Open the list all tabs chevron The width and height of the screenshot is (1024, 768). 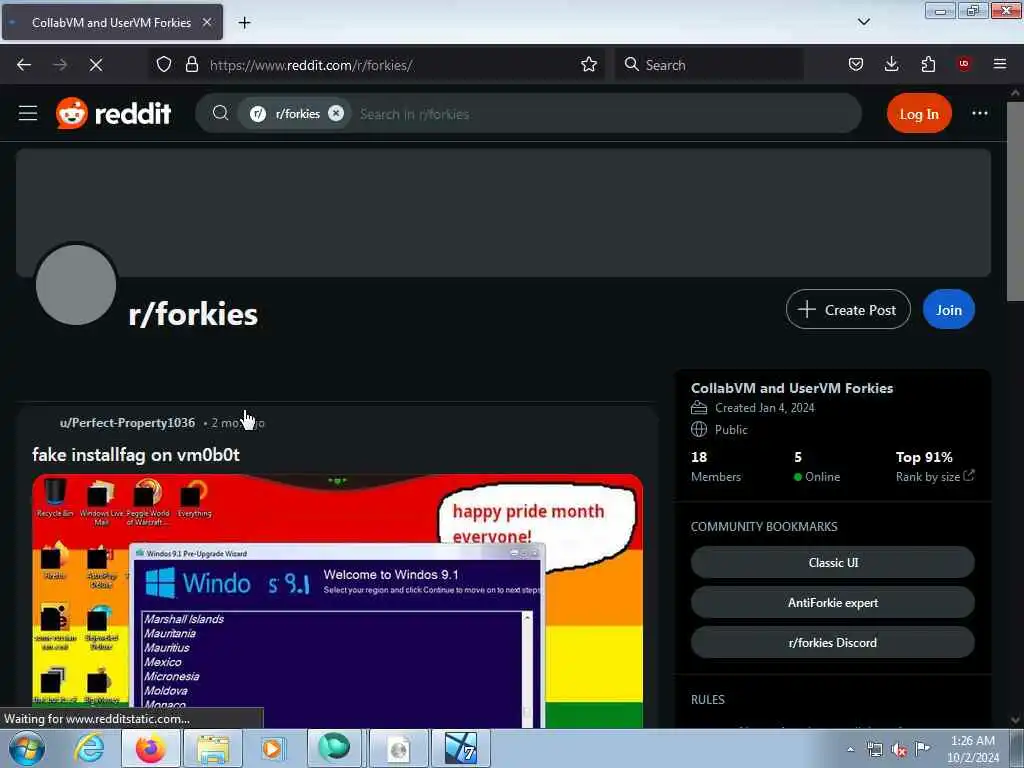tap(863, 22)
